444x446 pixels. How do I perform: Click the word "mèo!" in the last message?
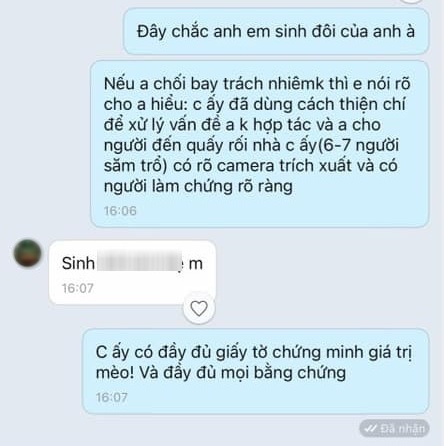115,373
